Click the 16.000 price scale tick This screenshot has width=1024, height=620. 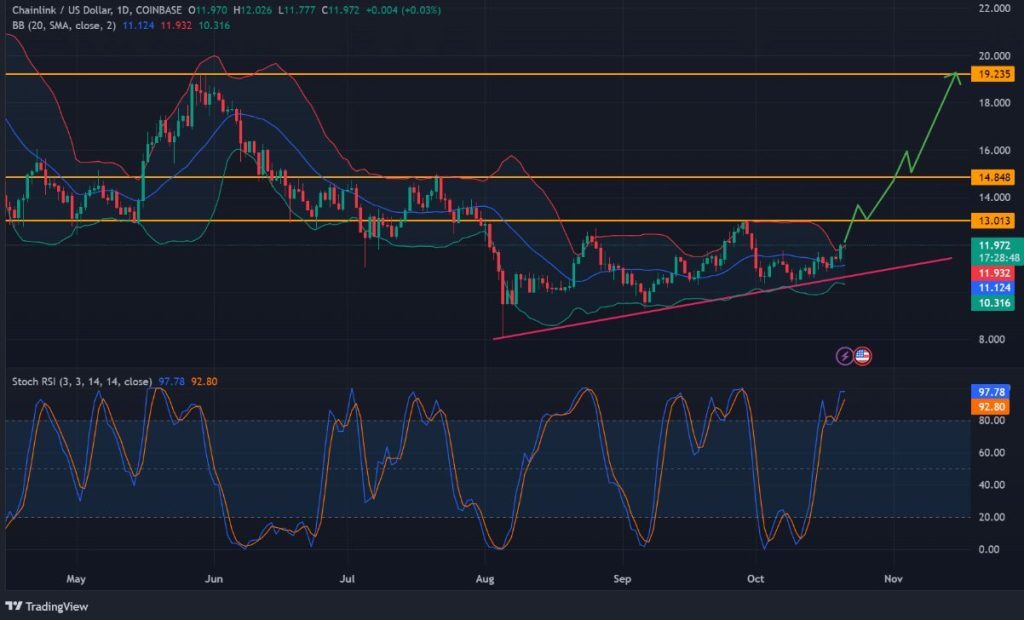994,150
